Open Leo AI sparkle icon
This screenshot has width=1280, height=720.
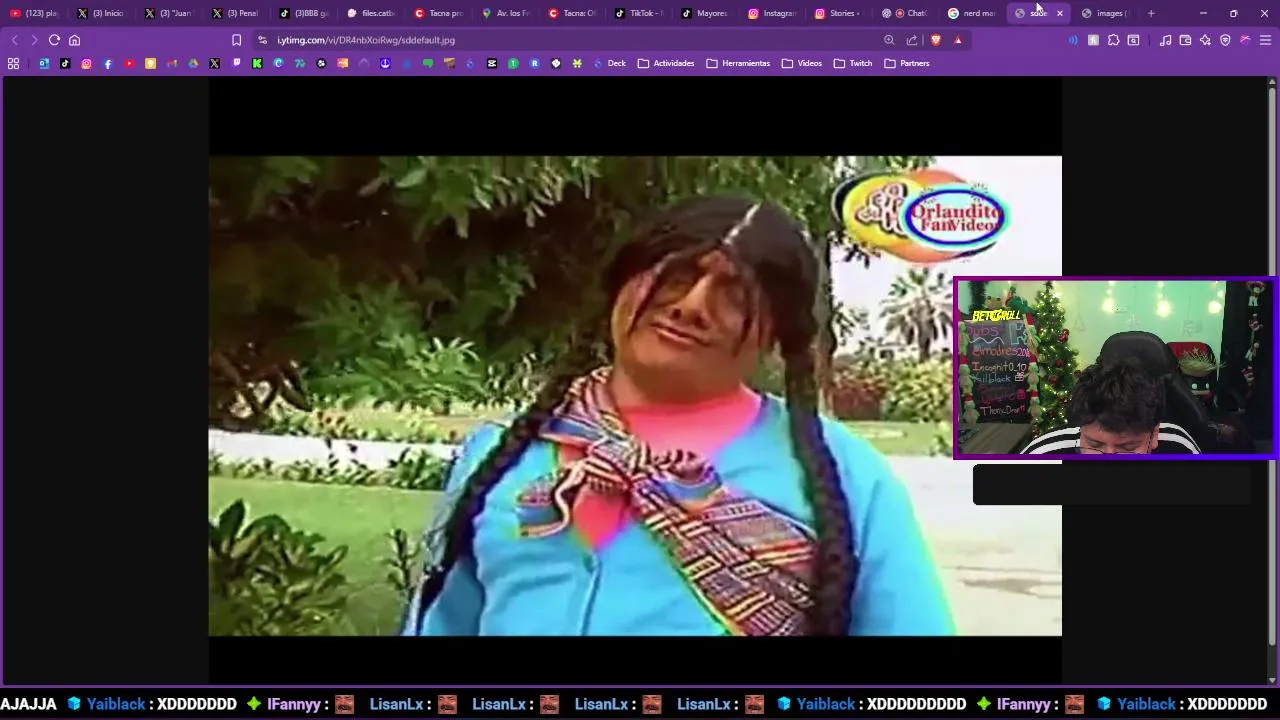pos(1205,40)
